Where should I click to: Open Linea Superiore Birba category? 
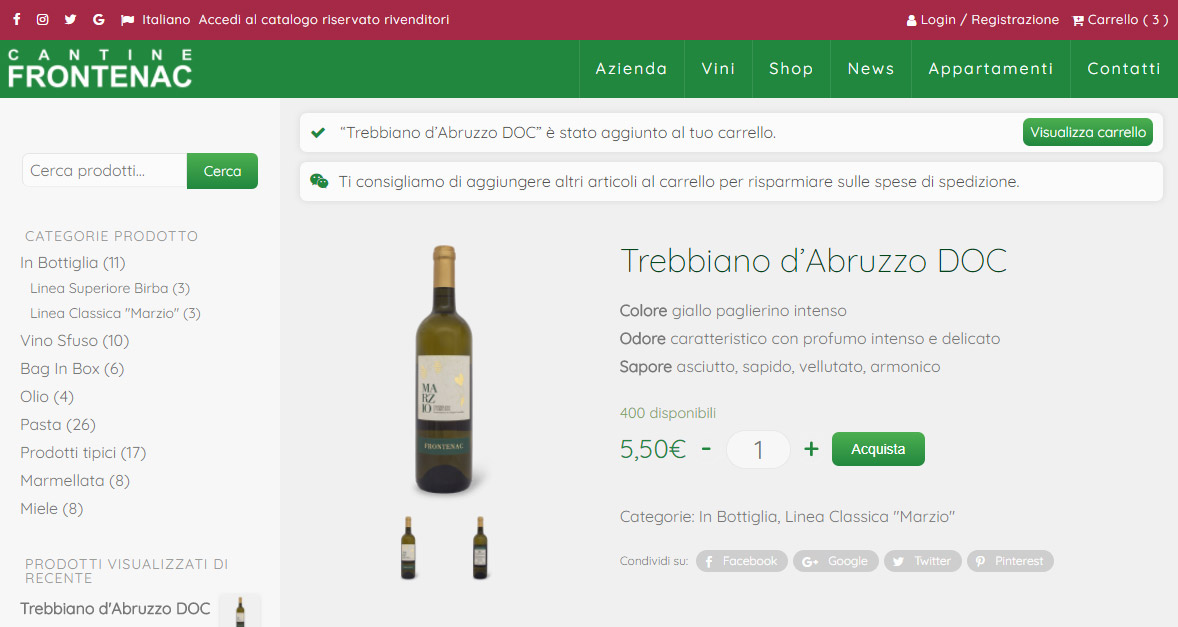[110, 288]
